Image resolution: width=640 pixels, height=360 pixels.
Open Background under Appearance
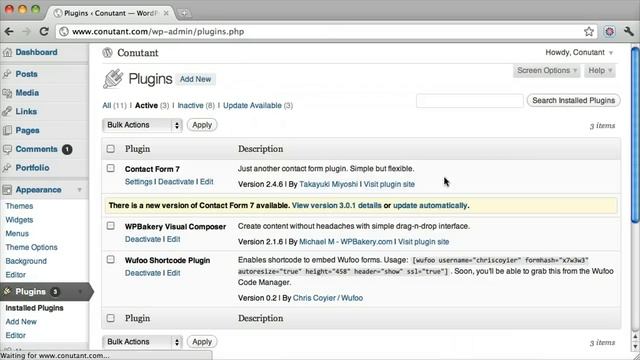tap(26, 261)
